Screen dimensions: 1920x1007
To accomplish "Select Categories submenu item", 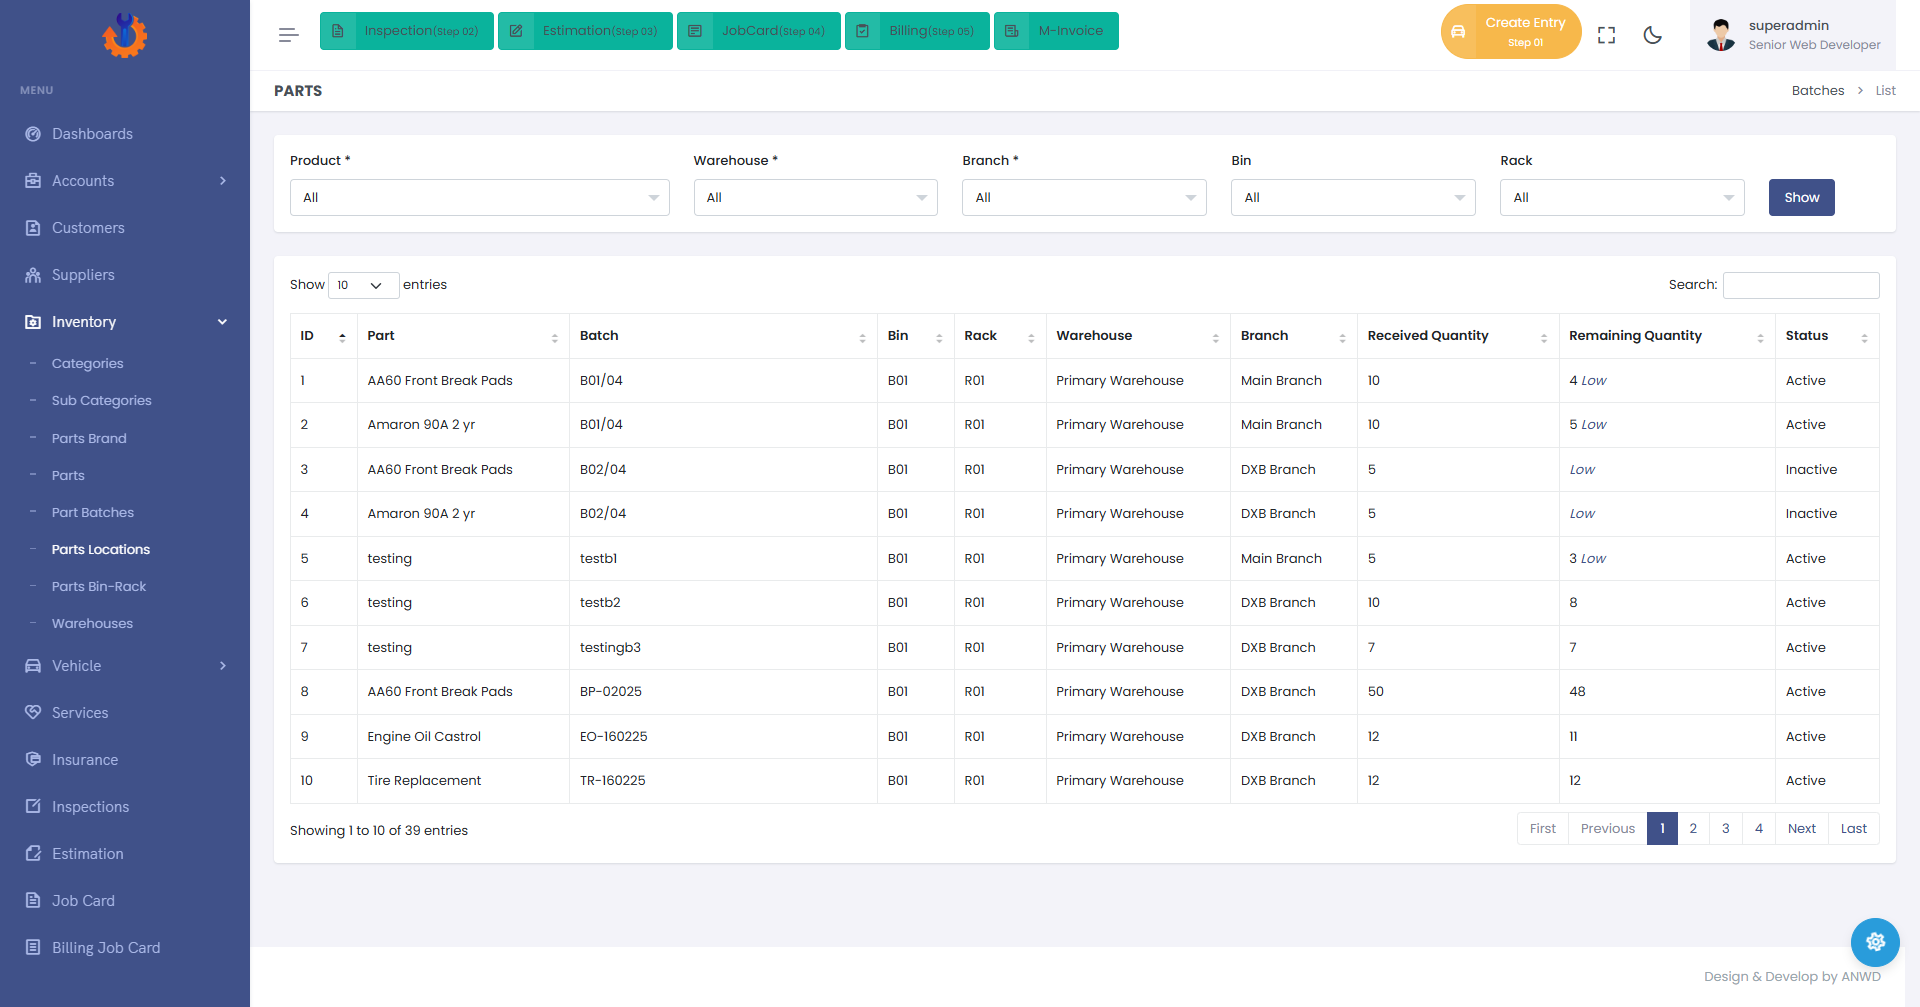I will pyautogui.click(x=88, y=363).
